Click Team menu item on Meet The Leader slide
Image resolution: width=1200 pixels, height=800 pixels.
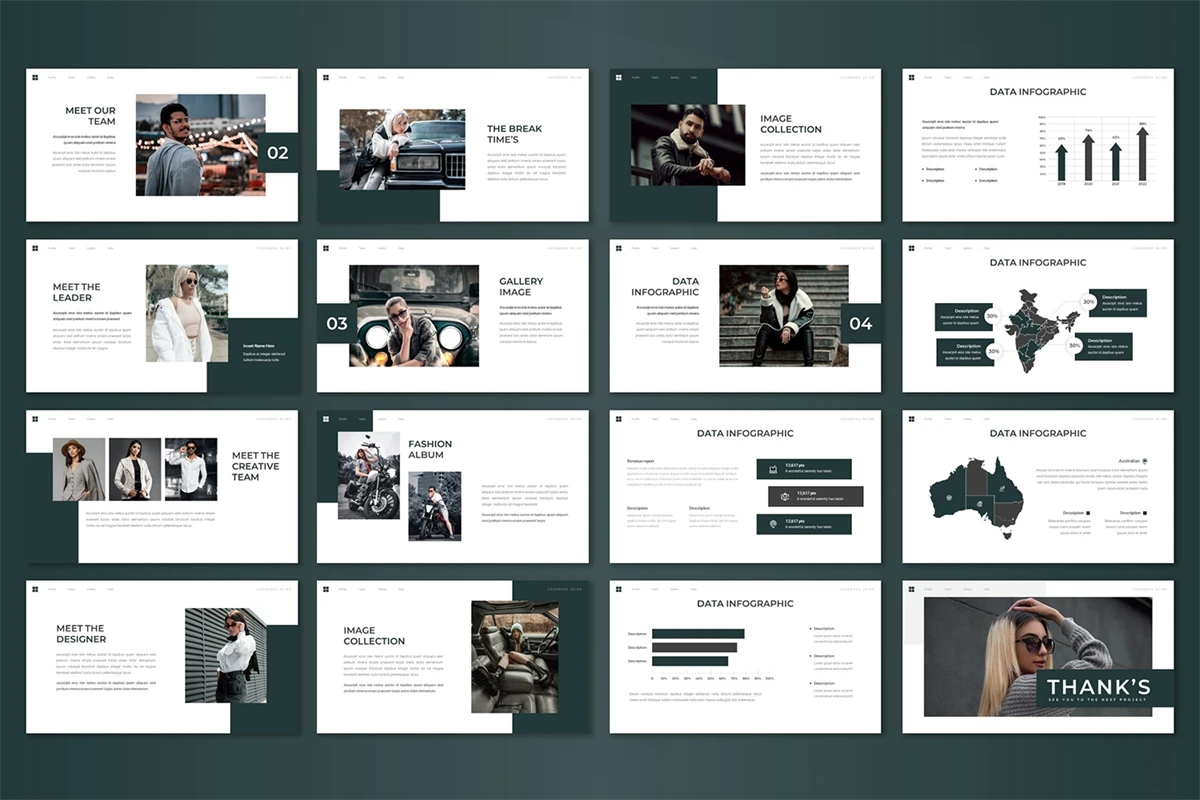point(71,248)
